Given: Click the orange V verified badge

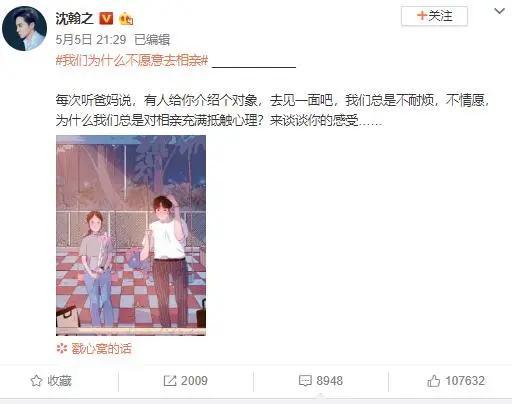Looking at the screenshot, I should (x=106, y=18).
